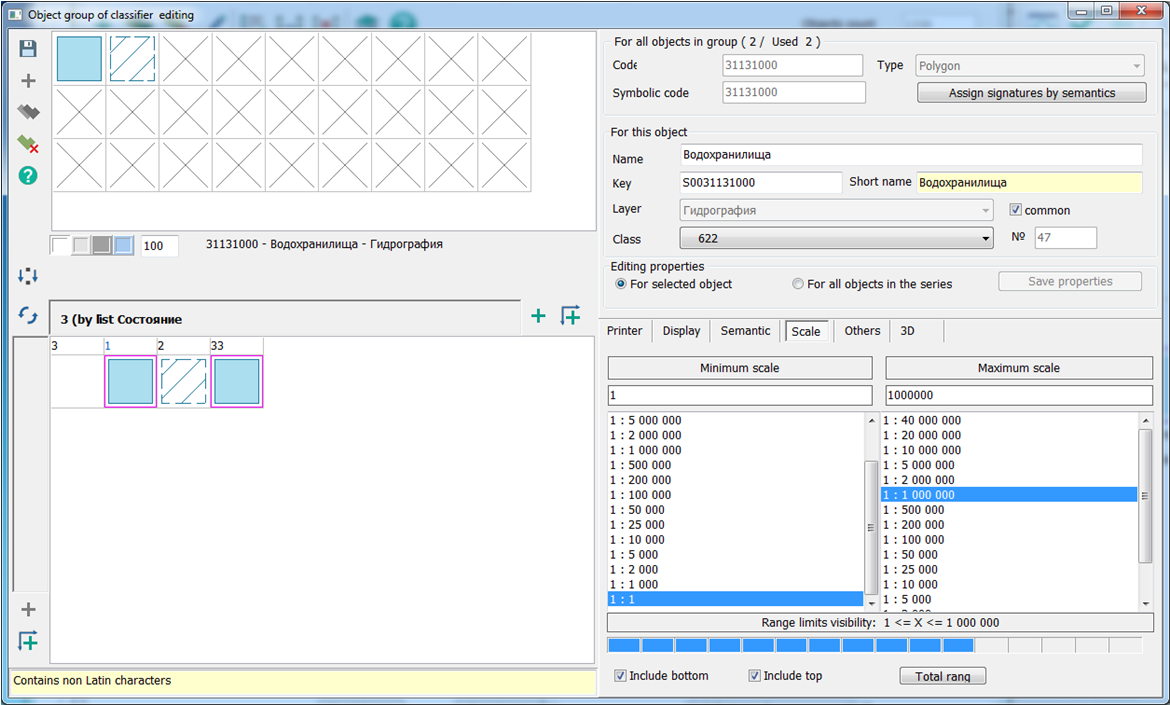Expand the Layer dropdown Гидрография
Image resolution: width=1170 pixels, height=705 pixels.
[x=836, y=210]
